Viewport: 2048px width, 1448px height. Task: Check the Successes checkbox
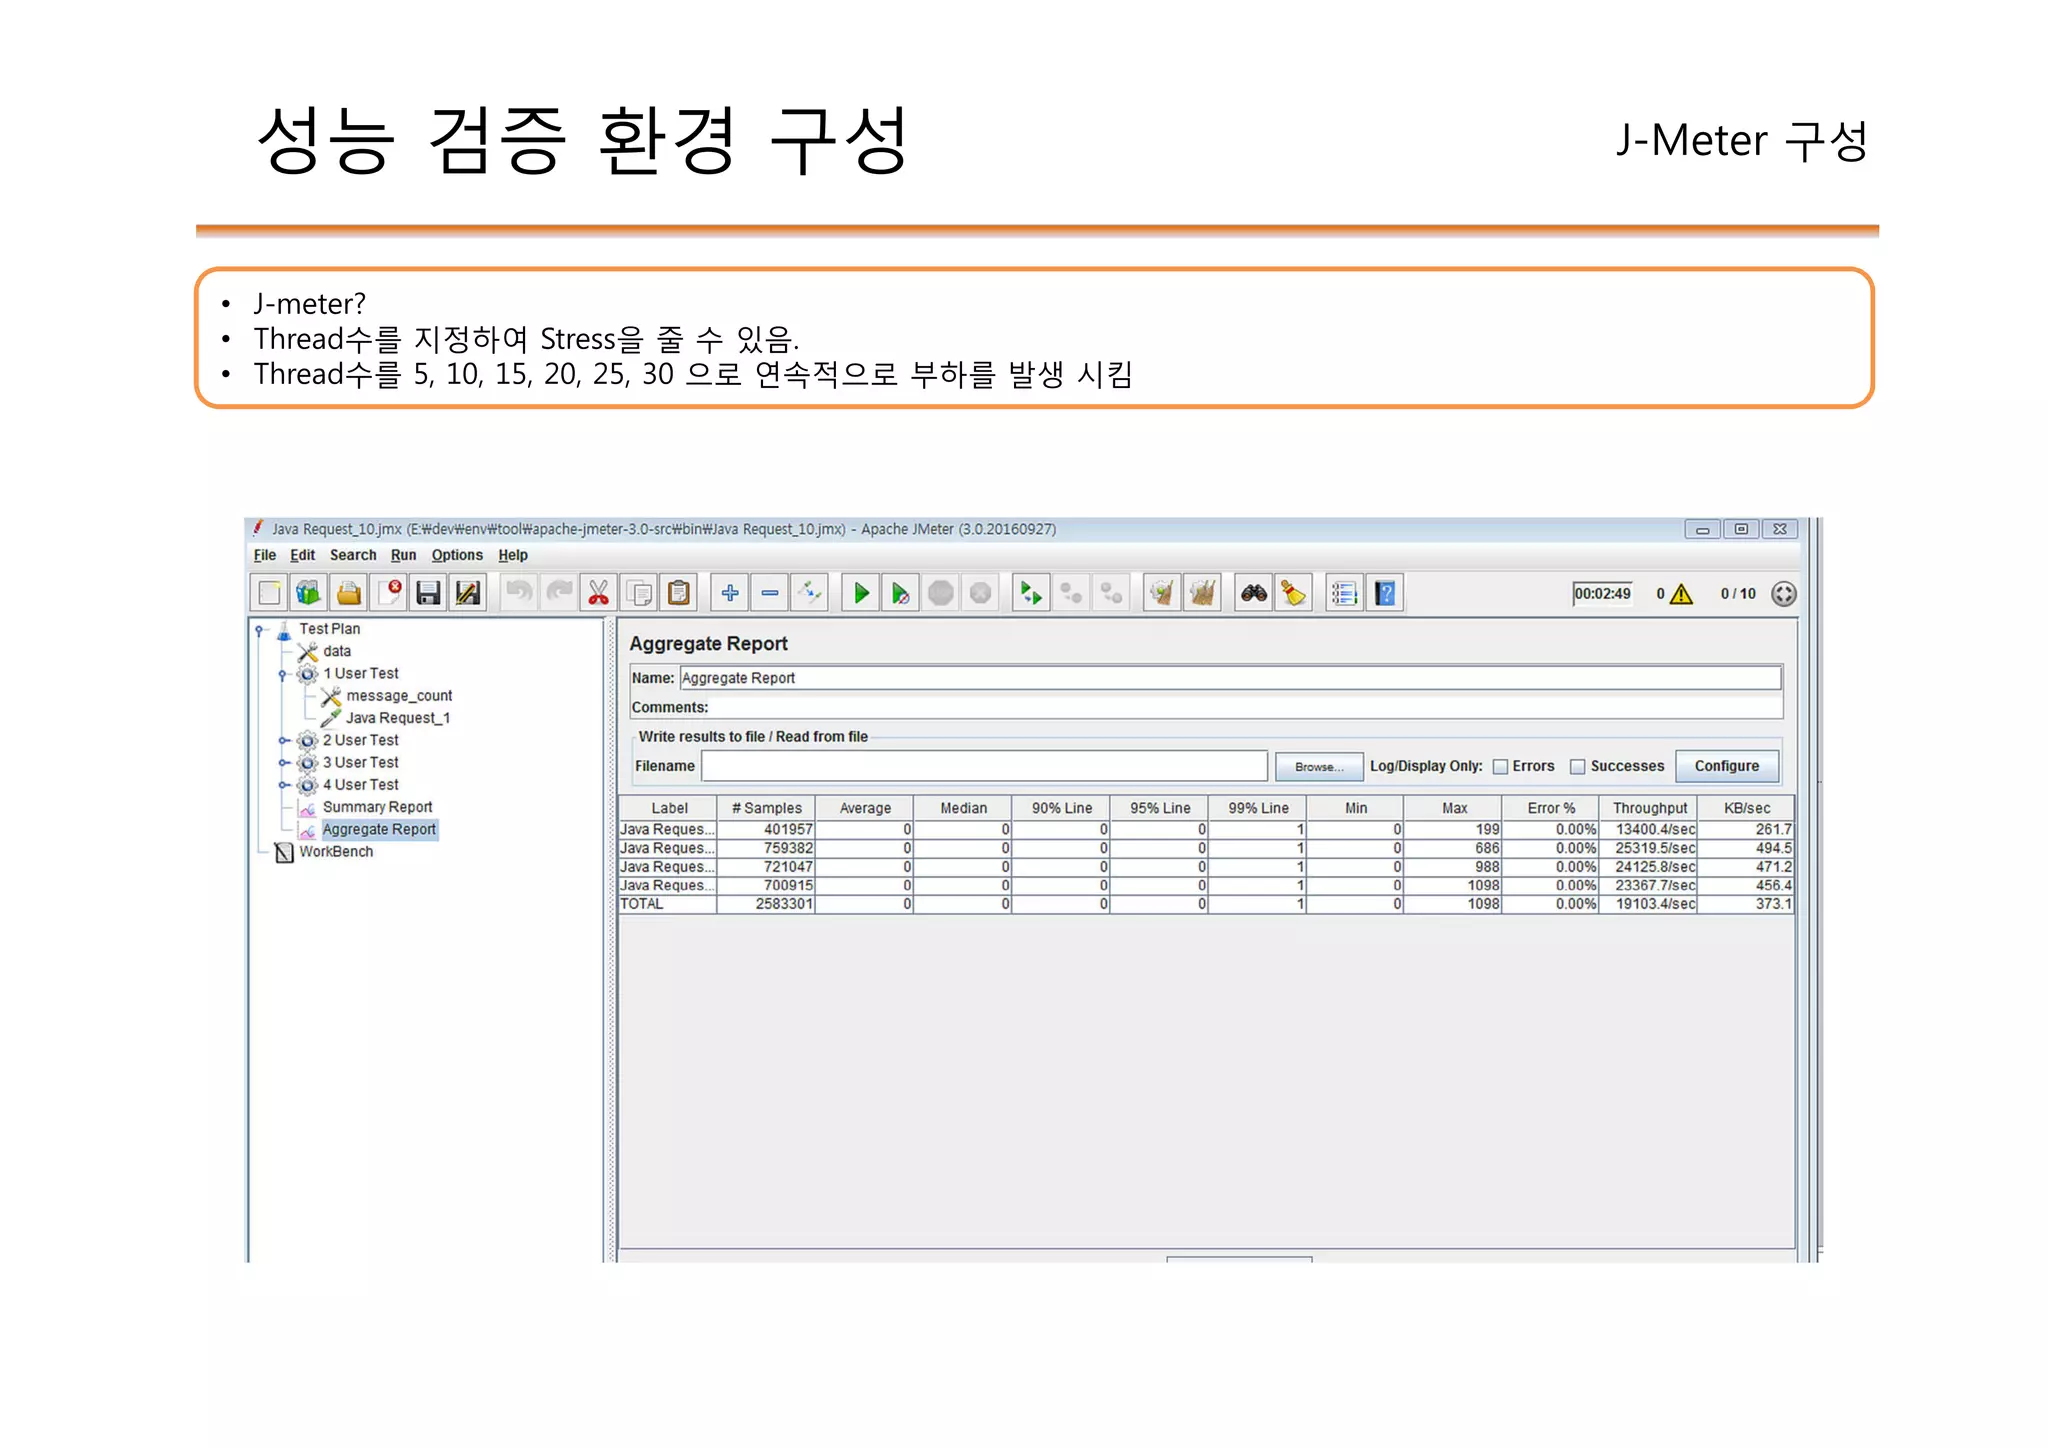click(1578, 767)
